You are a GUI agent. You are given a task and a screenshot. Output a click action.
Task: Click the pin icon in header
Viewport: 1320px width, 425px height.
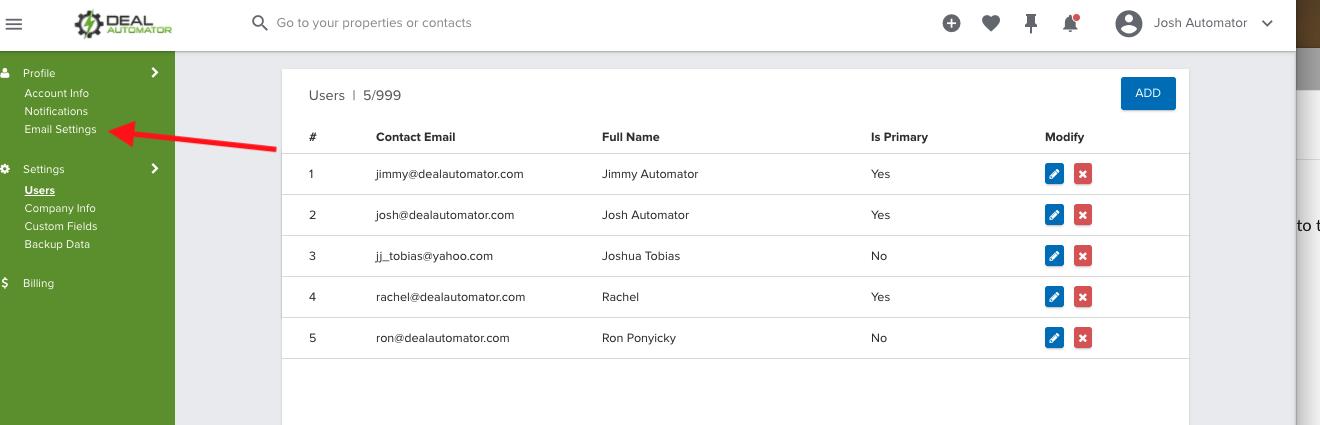coord(1031,23)
